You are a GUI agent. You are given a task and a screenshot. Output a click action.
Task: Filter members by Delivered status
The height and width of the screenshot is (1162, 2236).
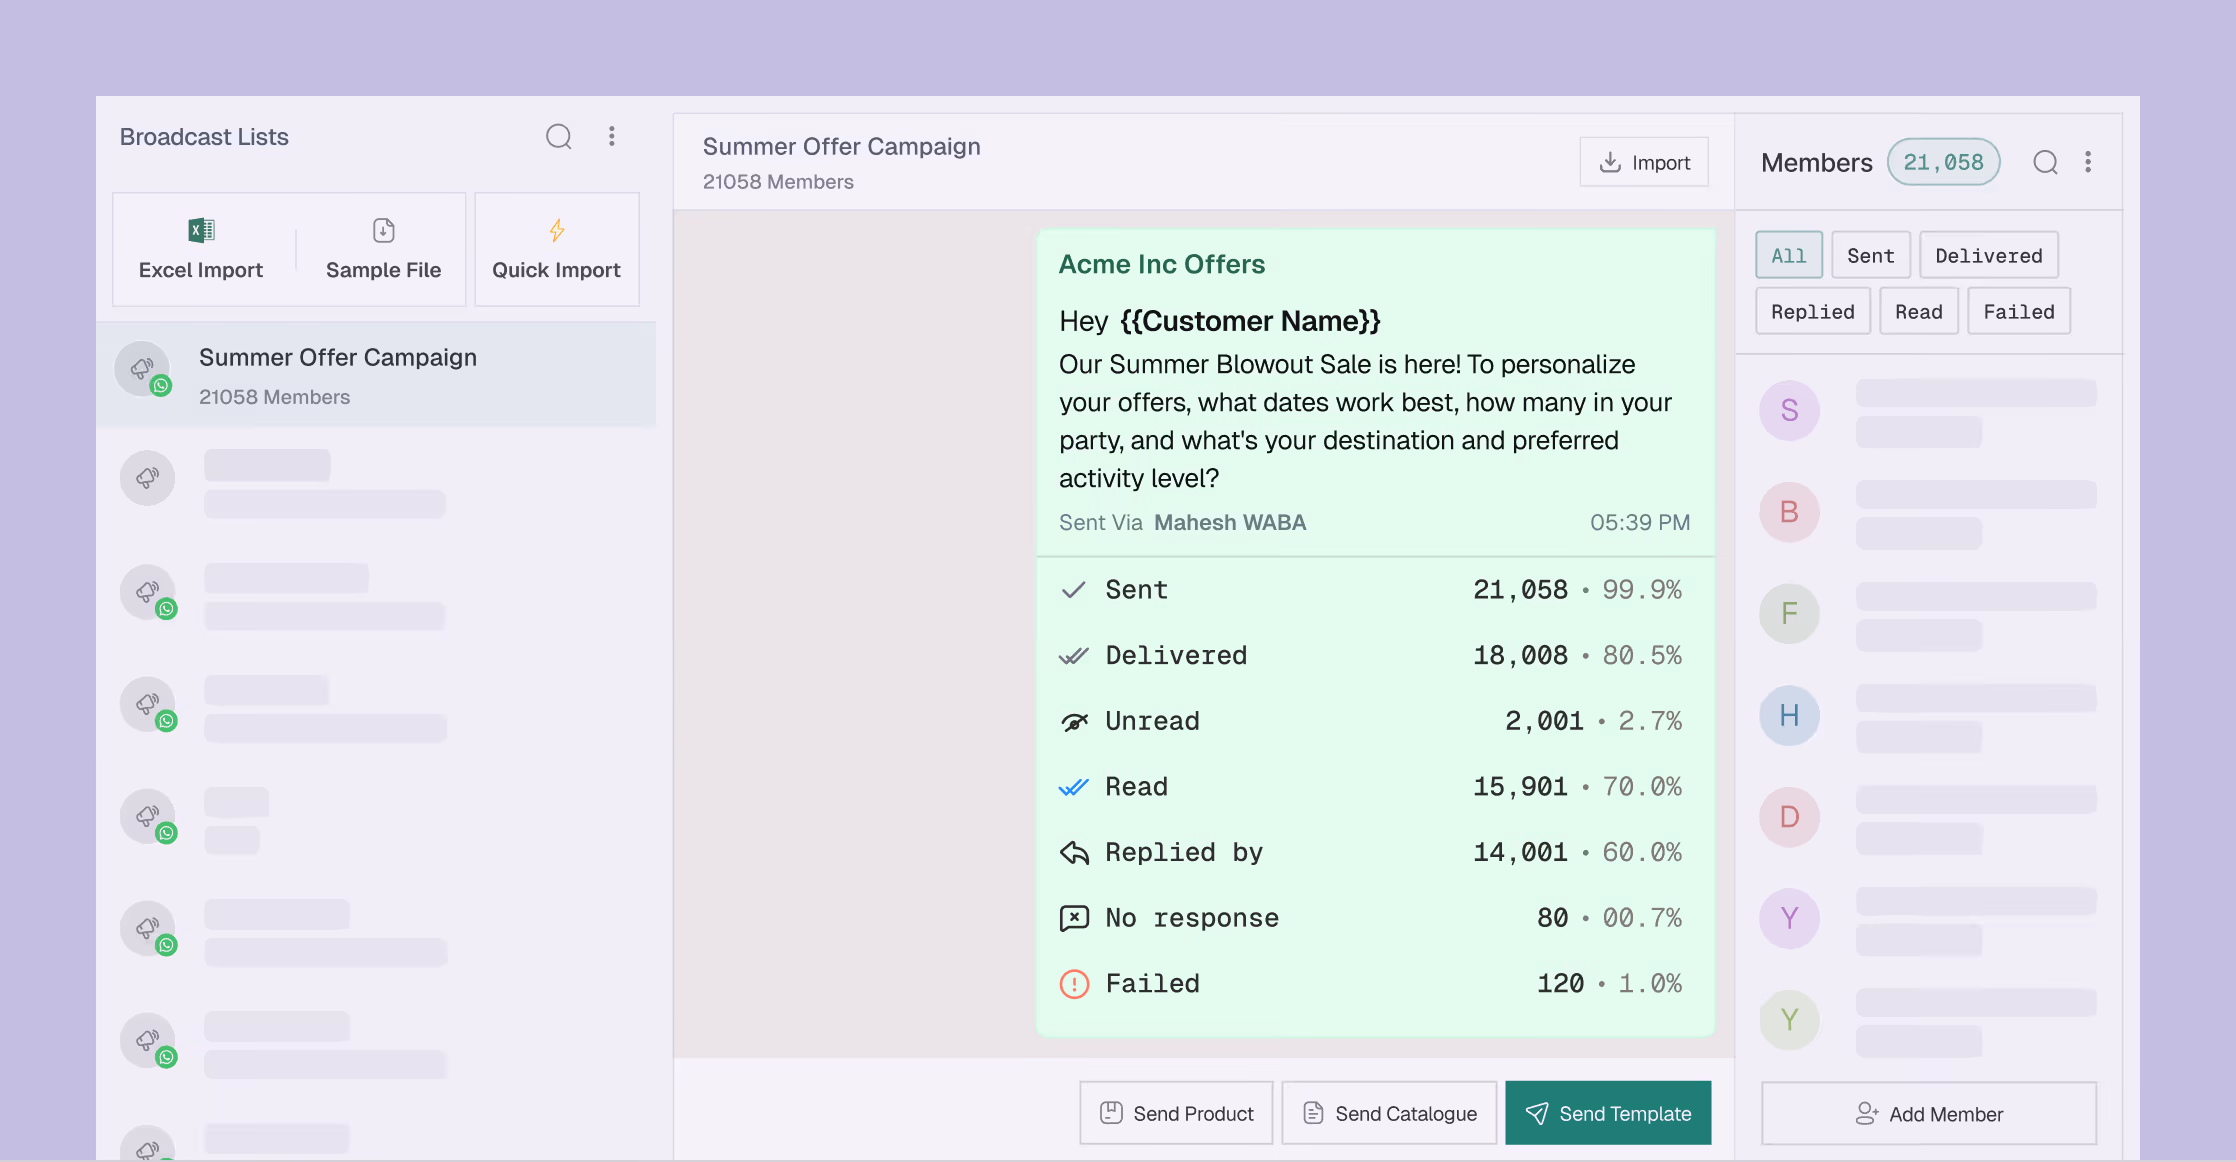[x=1988, y=255]
